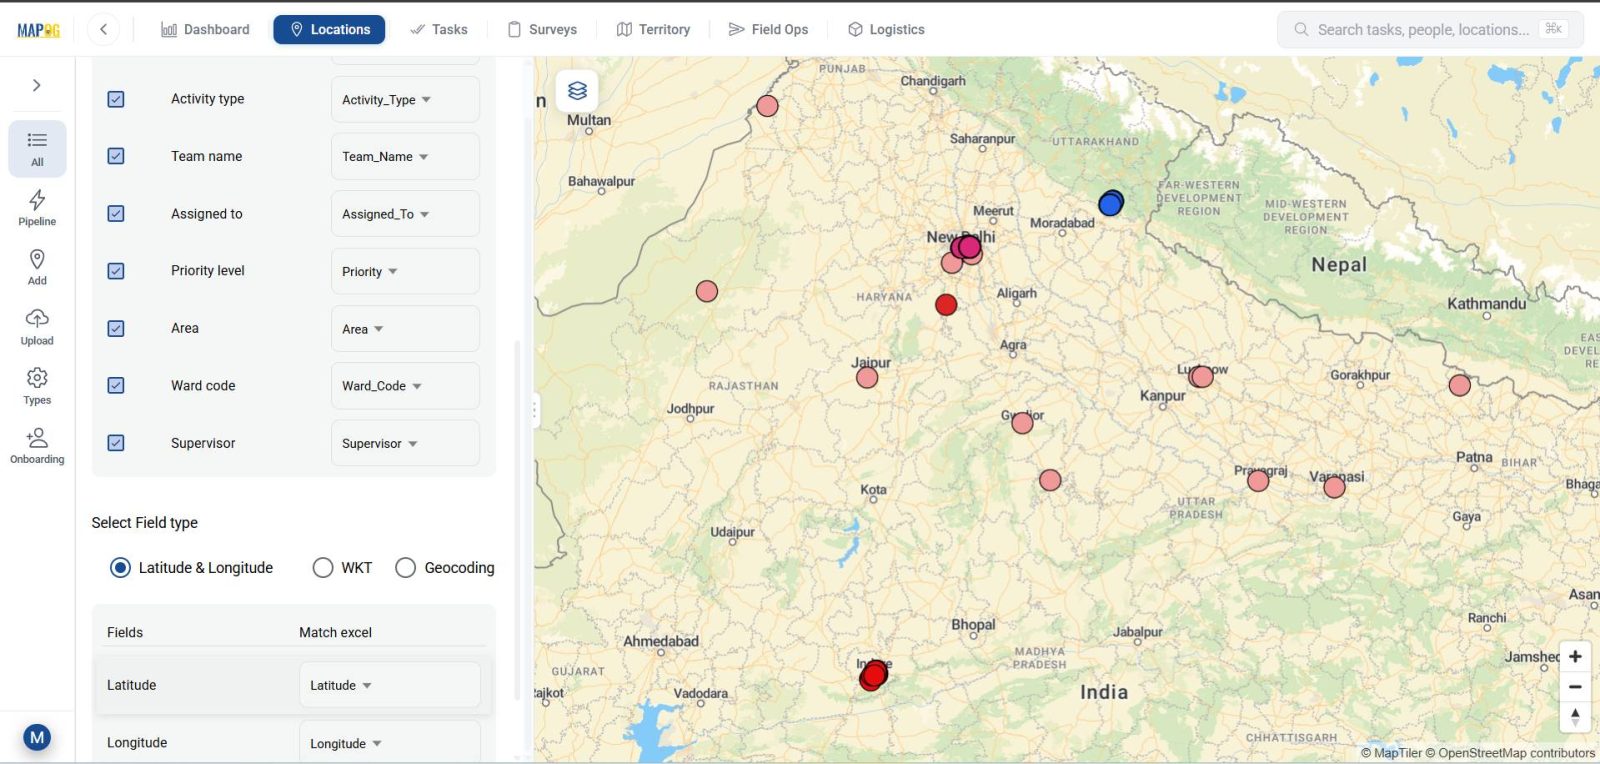This screenshot has height=764, width=1600.
Task: Zoom out the map with minus button
Action: tap(1575, 687)
